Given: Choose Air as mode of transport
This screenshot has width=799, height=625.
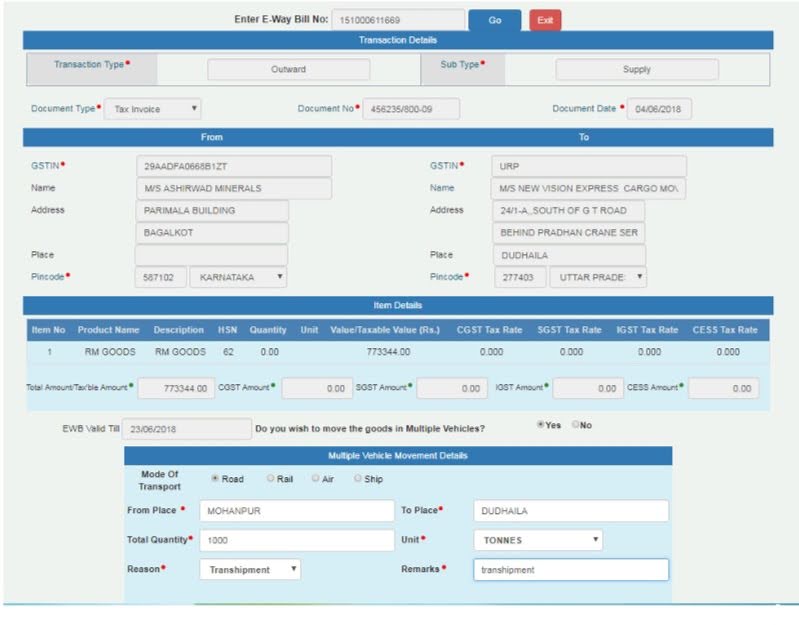Looking at the screenshot, I should [316, 479].
